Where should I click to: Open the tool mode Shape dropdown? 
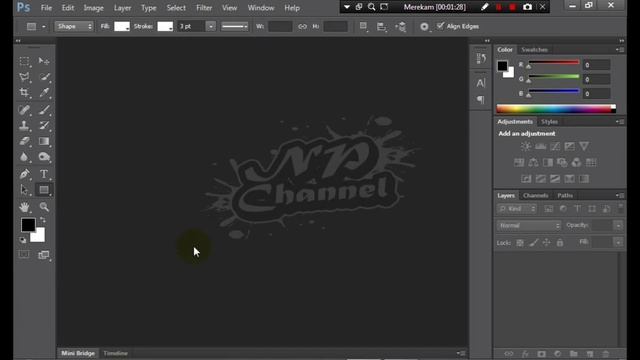coord(74,27)
